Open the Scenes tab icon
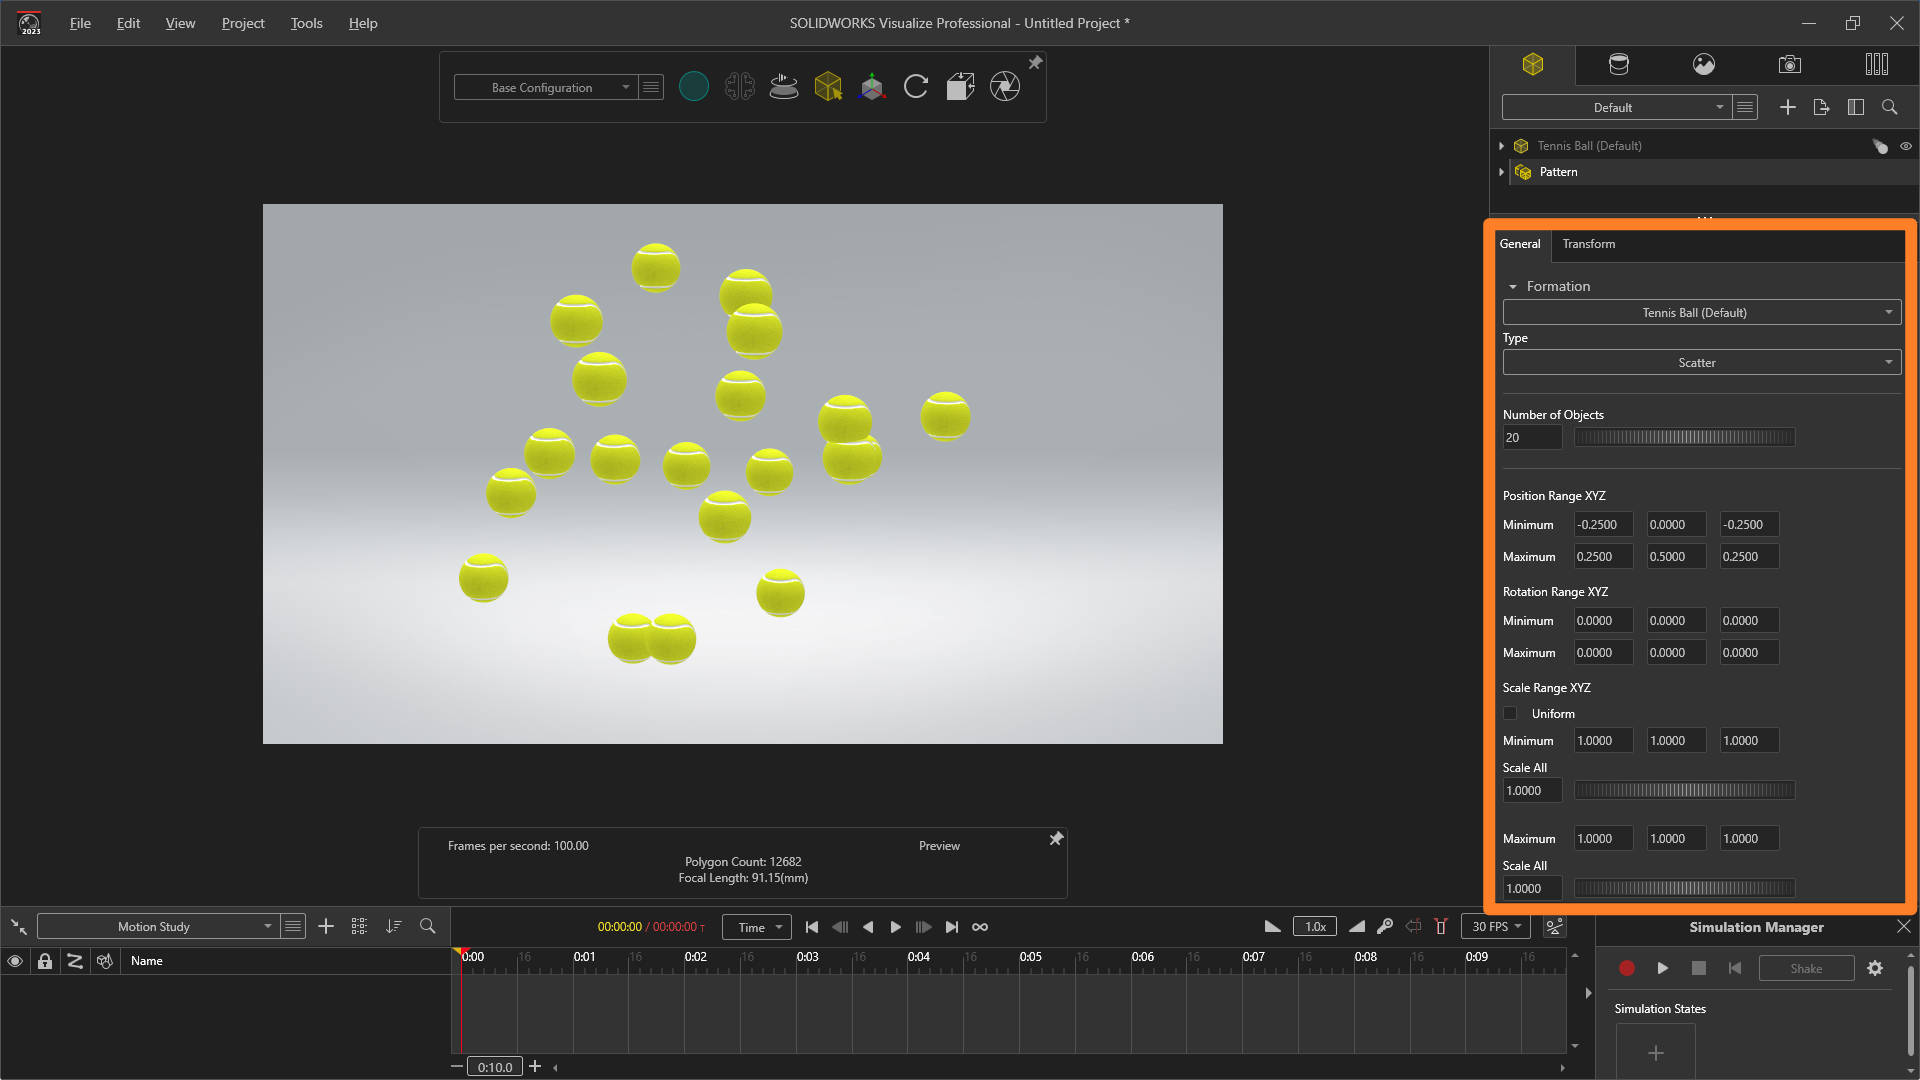1920x1080 pixels. click(1704, 65)
